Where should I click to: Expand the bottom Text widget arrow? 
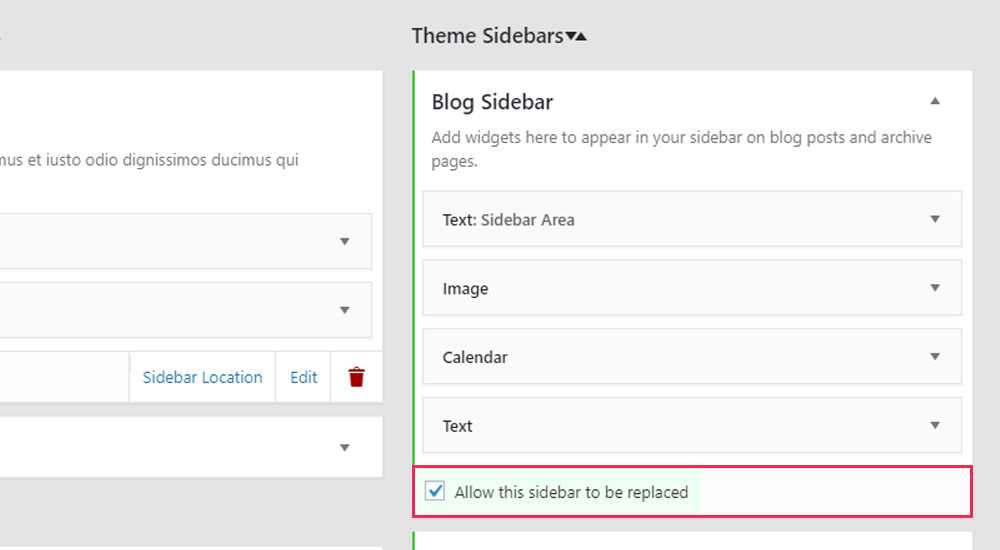(x=934, y=426)
